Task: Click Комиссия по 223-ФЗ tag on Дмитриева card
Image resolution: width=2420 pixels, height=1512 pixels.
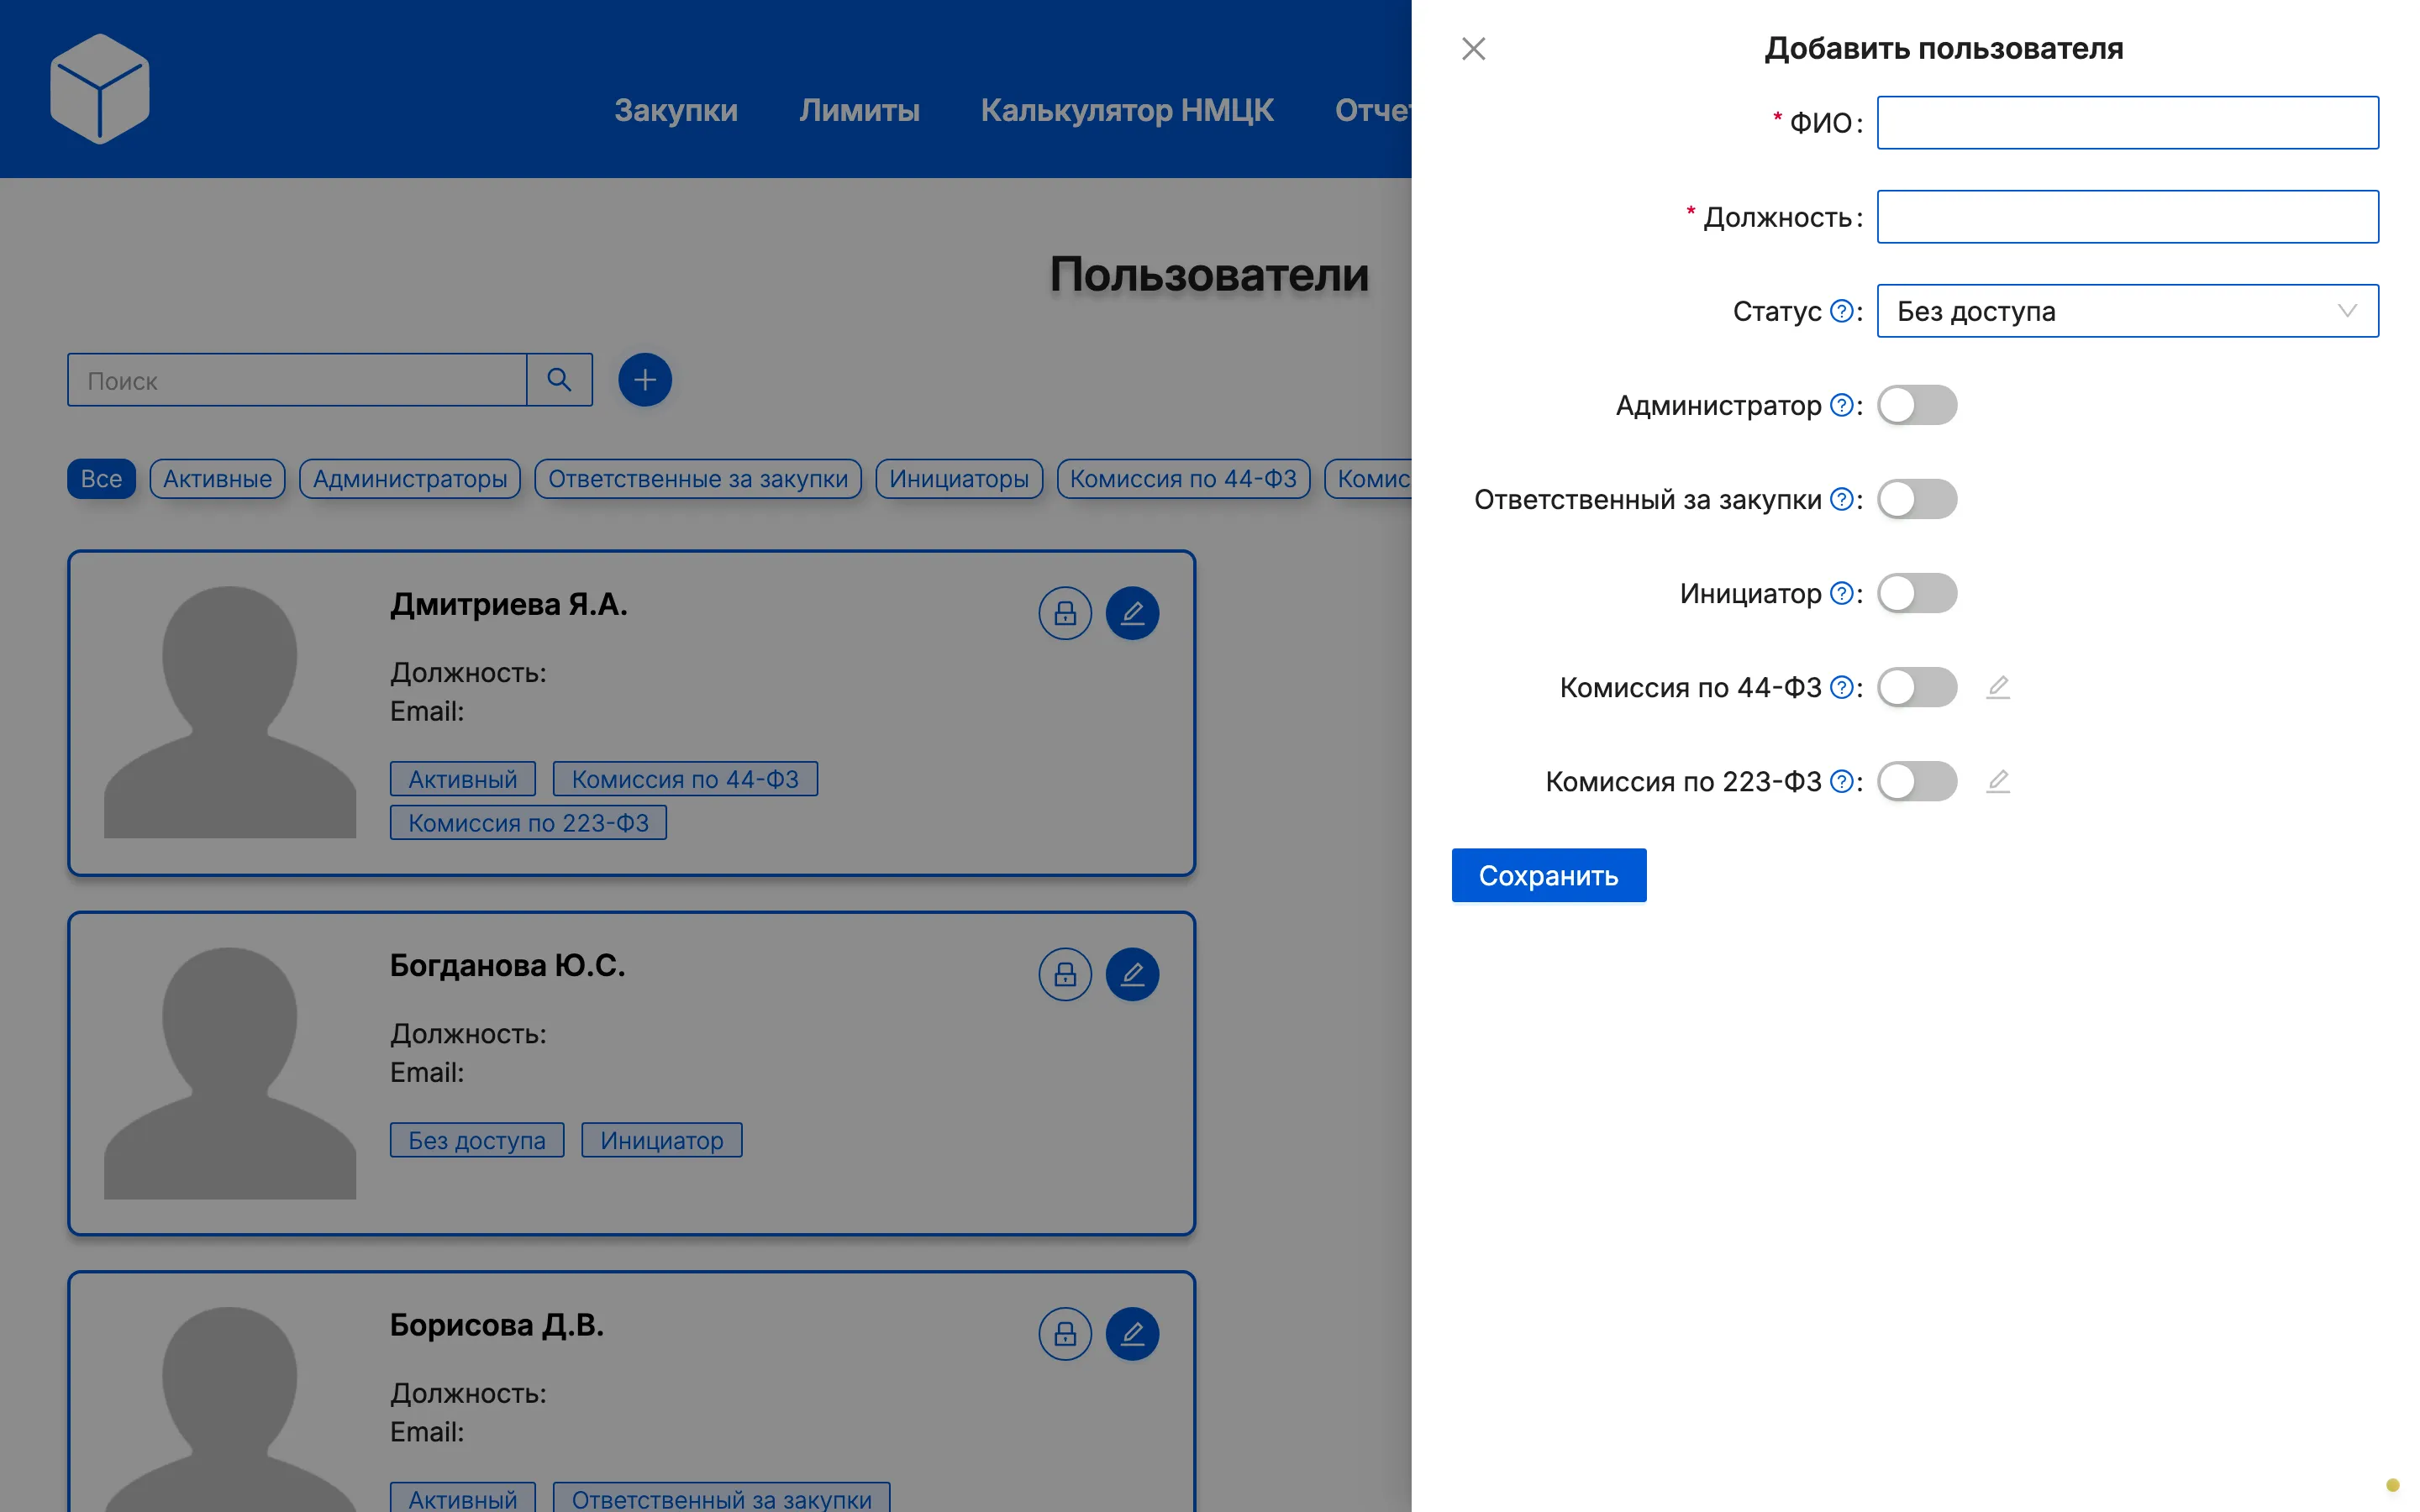Action: click(528, 823)
